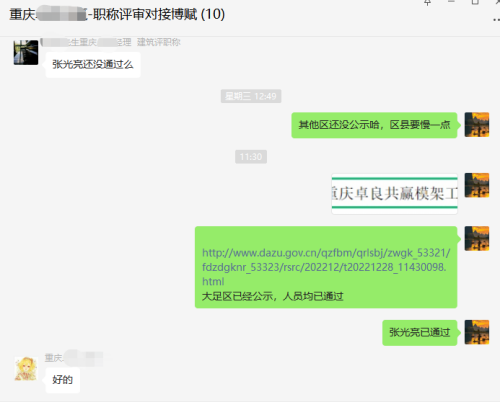
Task: Click sender name above 张光亮还没通过么 message
Action: click(x=110, y=42)
